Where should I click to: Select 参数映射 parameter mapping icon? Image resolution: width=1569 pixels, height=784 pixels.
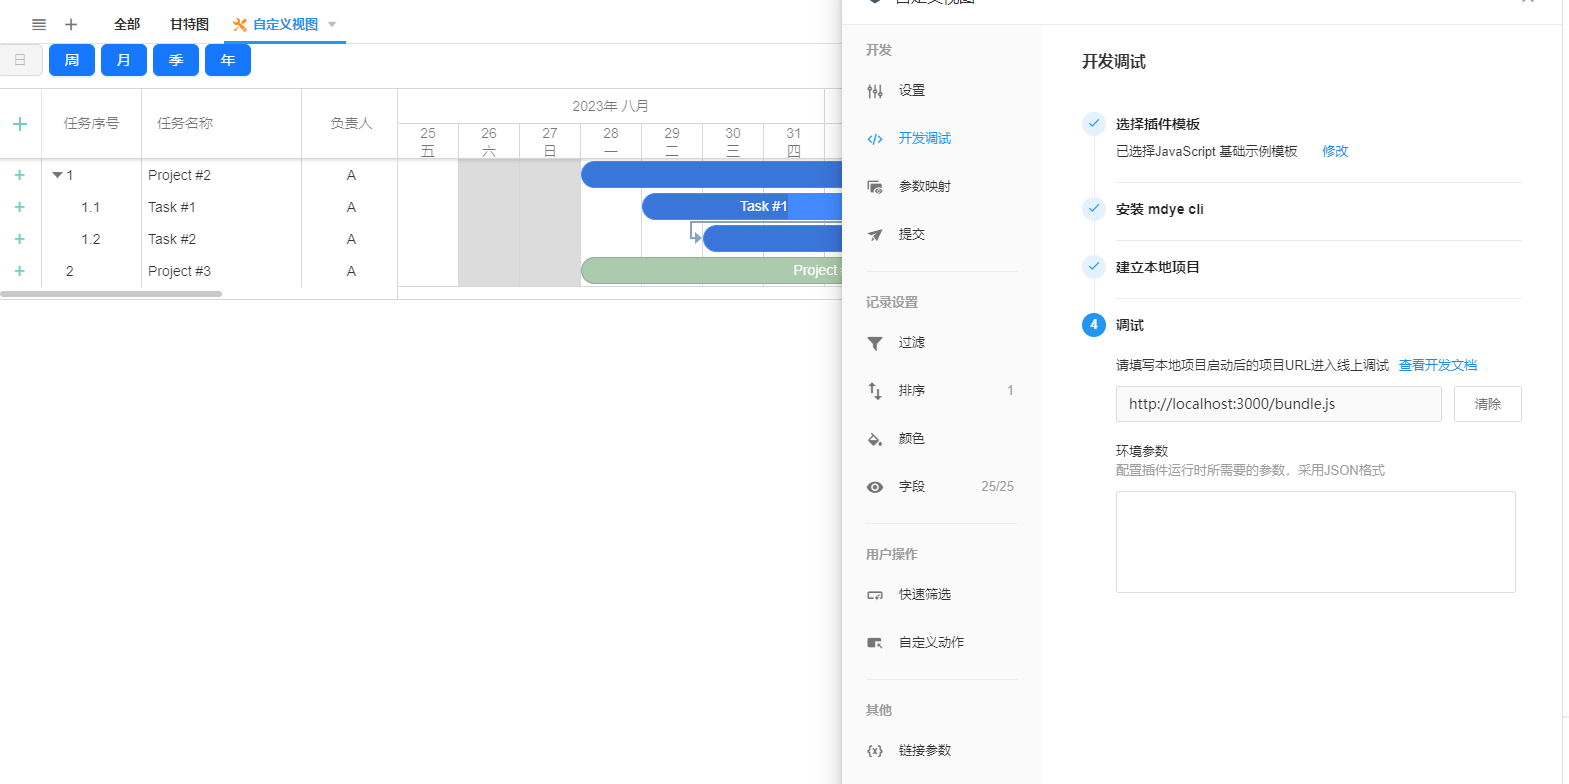pos(875,187)
